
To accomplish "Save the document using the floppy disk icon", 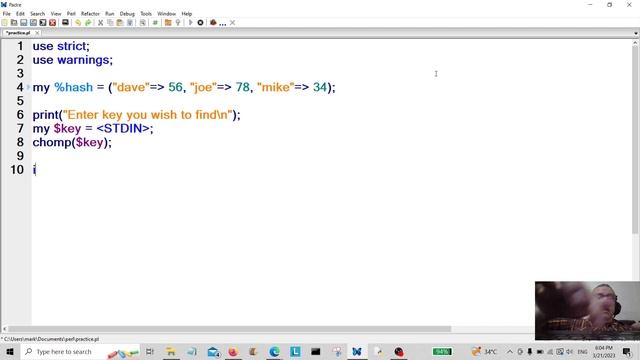I will click(24, 23).
